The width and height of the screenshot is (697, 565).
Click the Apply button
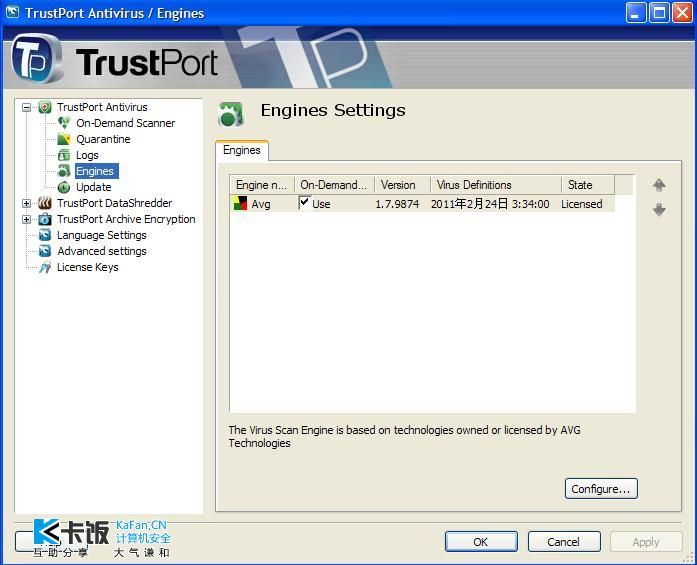click(646, 542)
